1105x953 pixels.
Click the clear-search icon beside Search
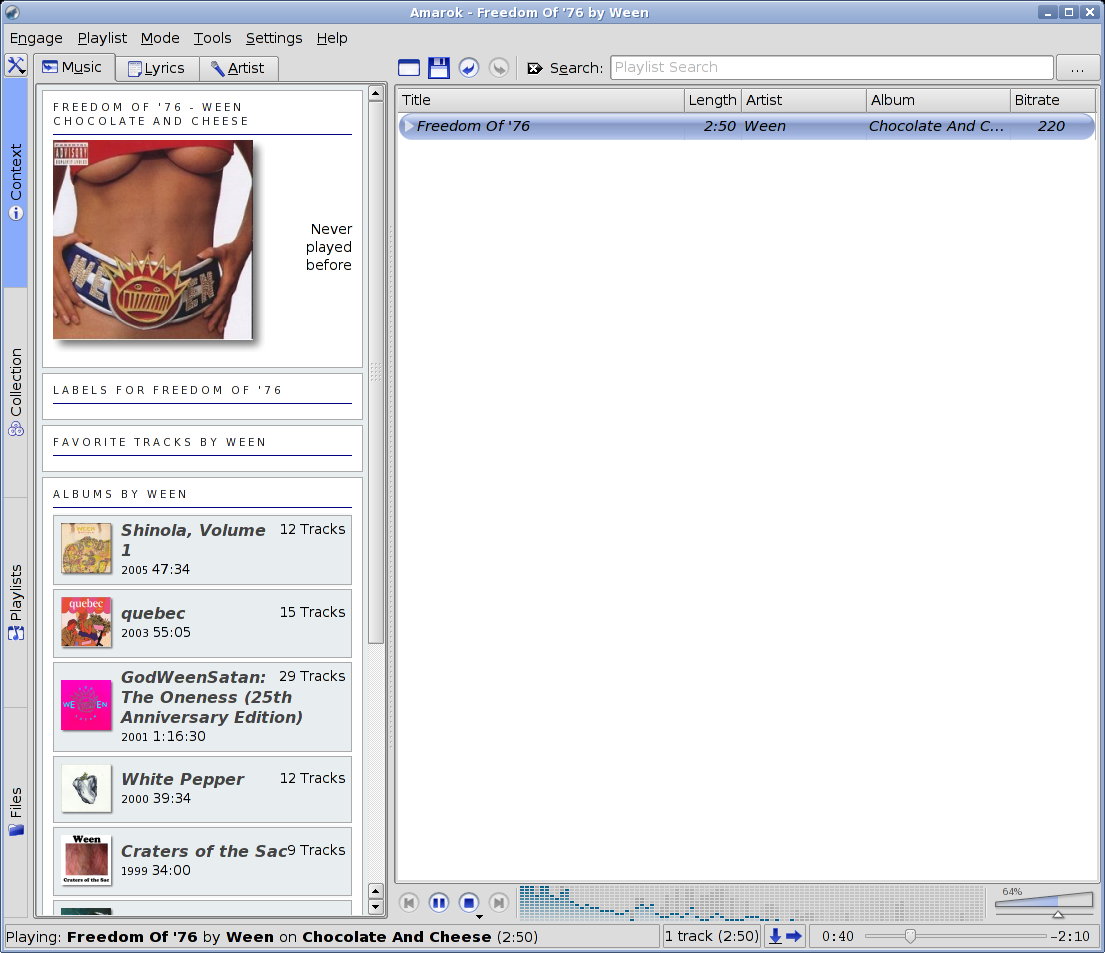tap(535, 68)
